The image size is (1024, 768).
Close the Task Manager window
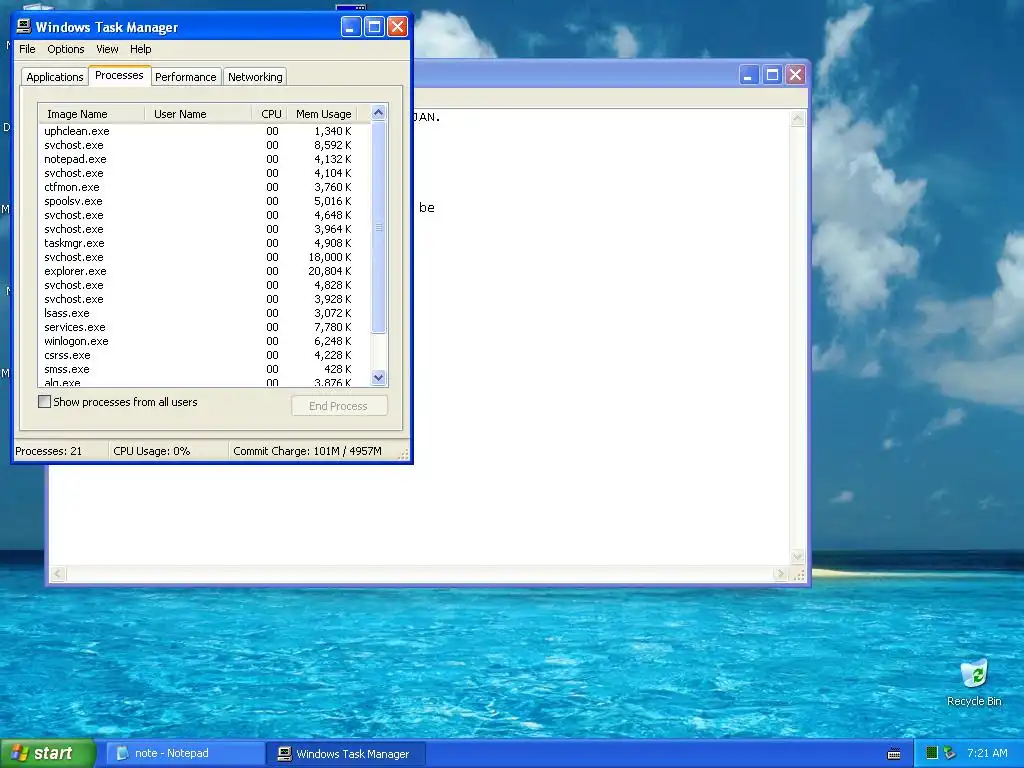(397, 27)
